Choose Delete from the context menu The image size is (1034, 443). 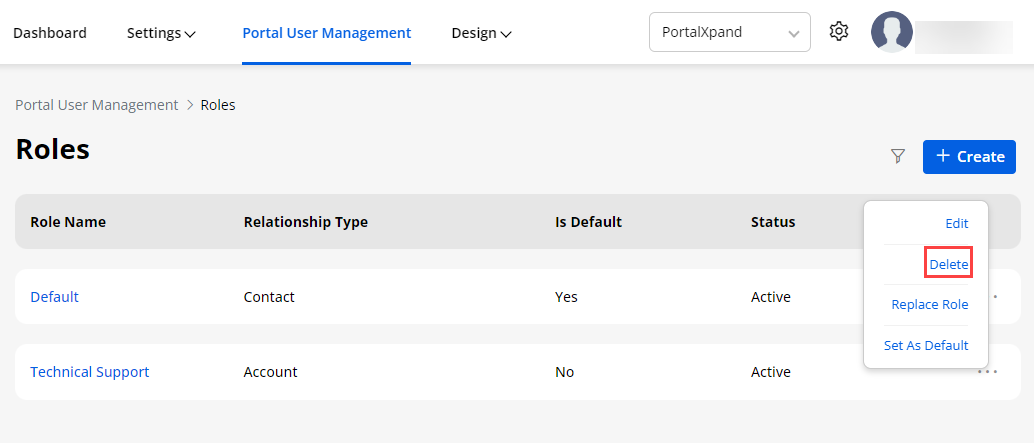pyautogui.click(x=948, y=264)
